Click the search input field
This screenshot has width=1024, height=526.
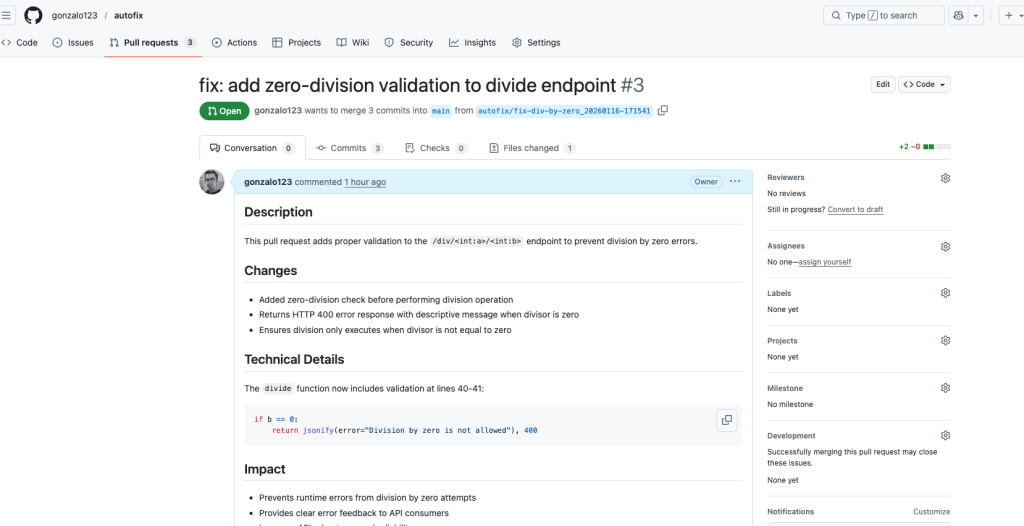(883, 15)
